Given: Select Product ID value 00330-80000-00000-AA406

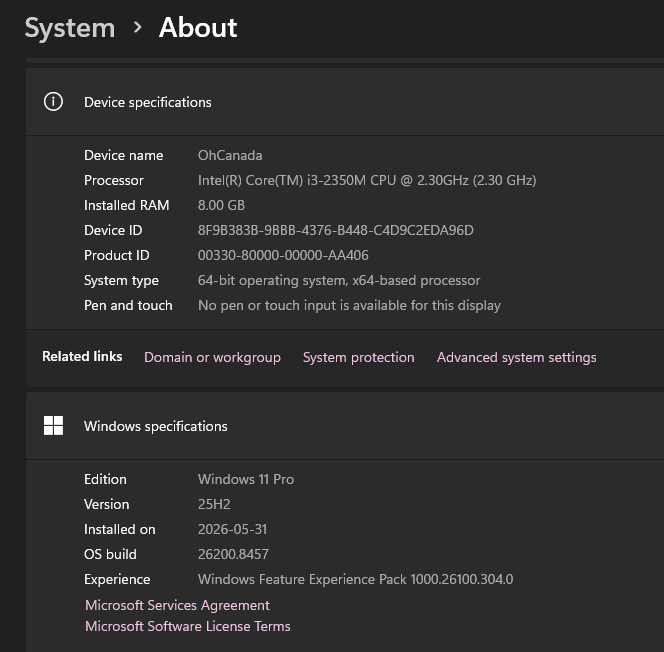Looking at the screenshot, I should pyautogui.click(x=283, y=255).
